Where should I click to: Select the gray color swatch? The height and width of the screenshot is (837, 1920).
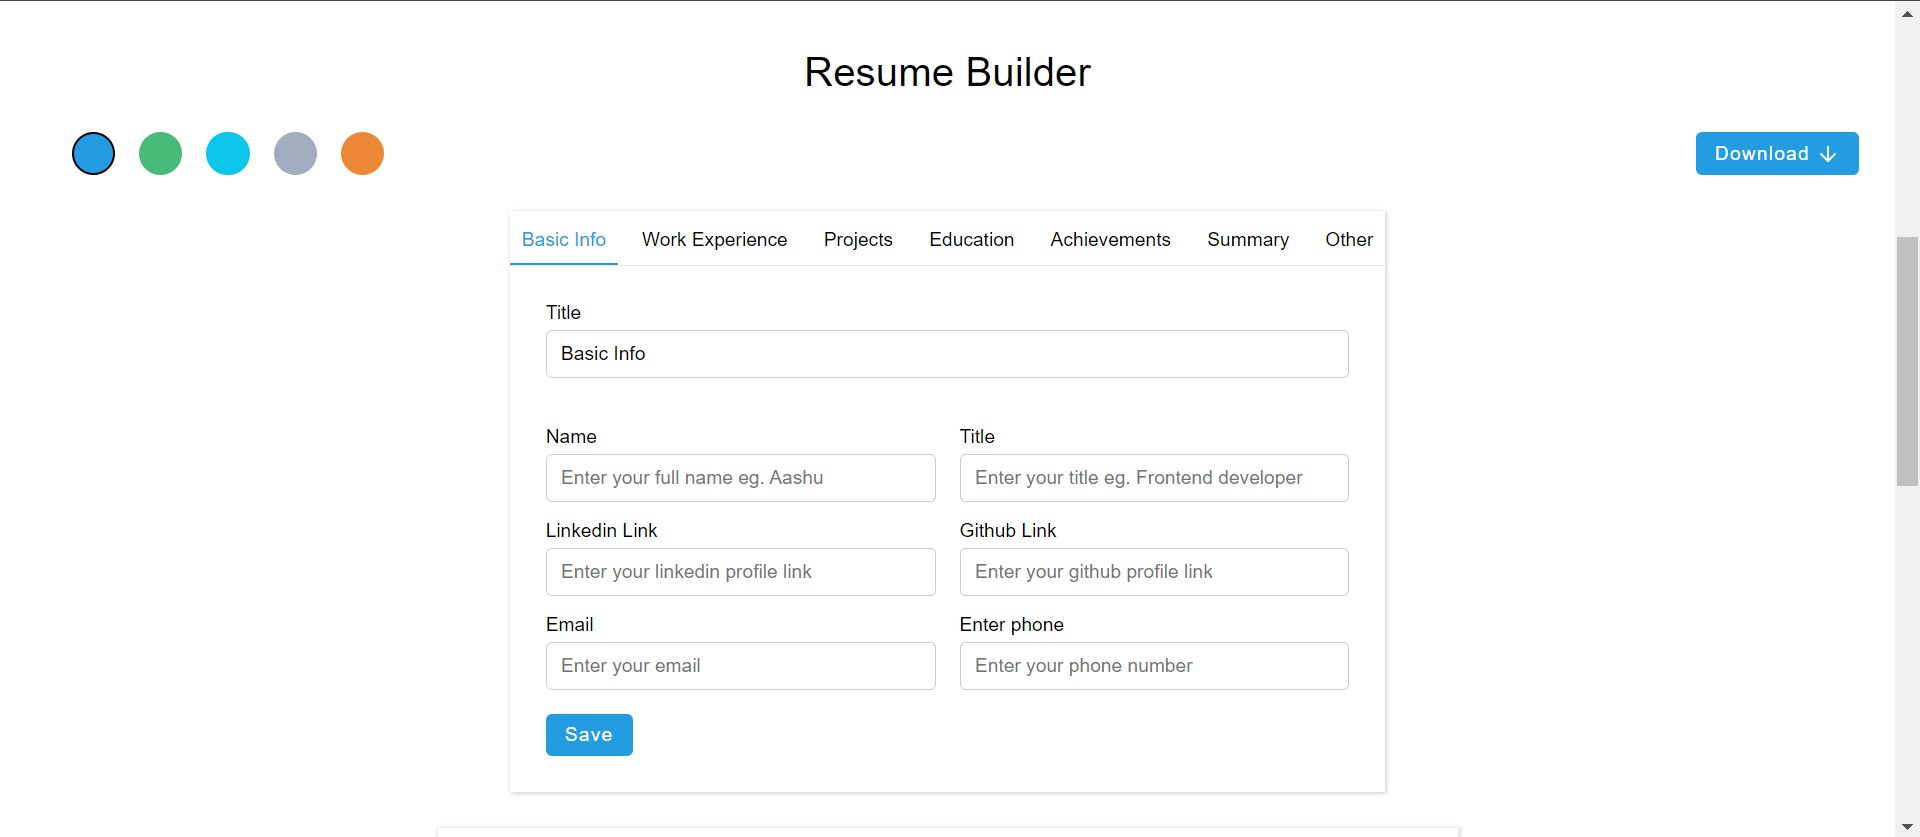click(x=295, y=154)
